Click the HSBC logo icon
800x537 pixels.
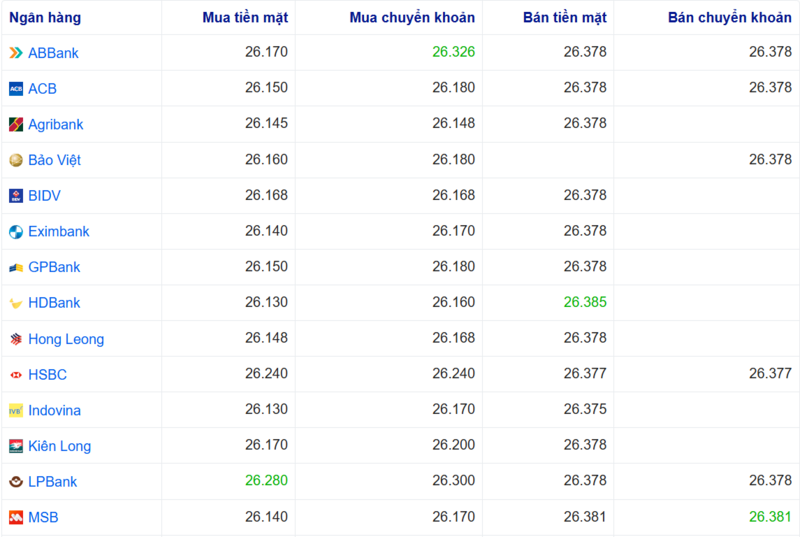click(x=16, y=375)
